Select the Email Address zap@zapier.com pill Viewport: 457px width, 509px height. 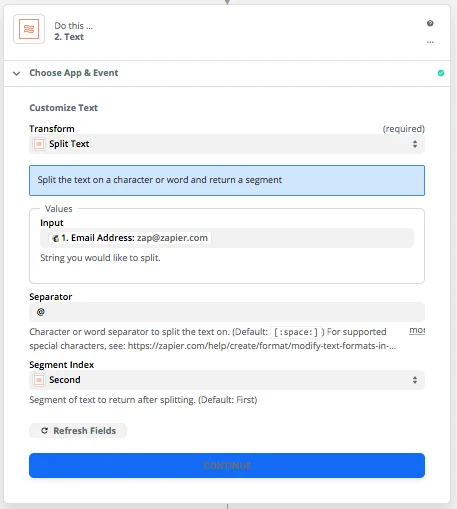point(130,238)
